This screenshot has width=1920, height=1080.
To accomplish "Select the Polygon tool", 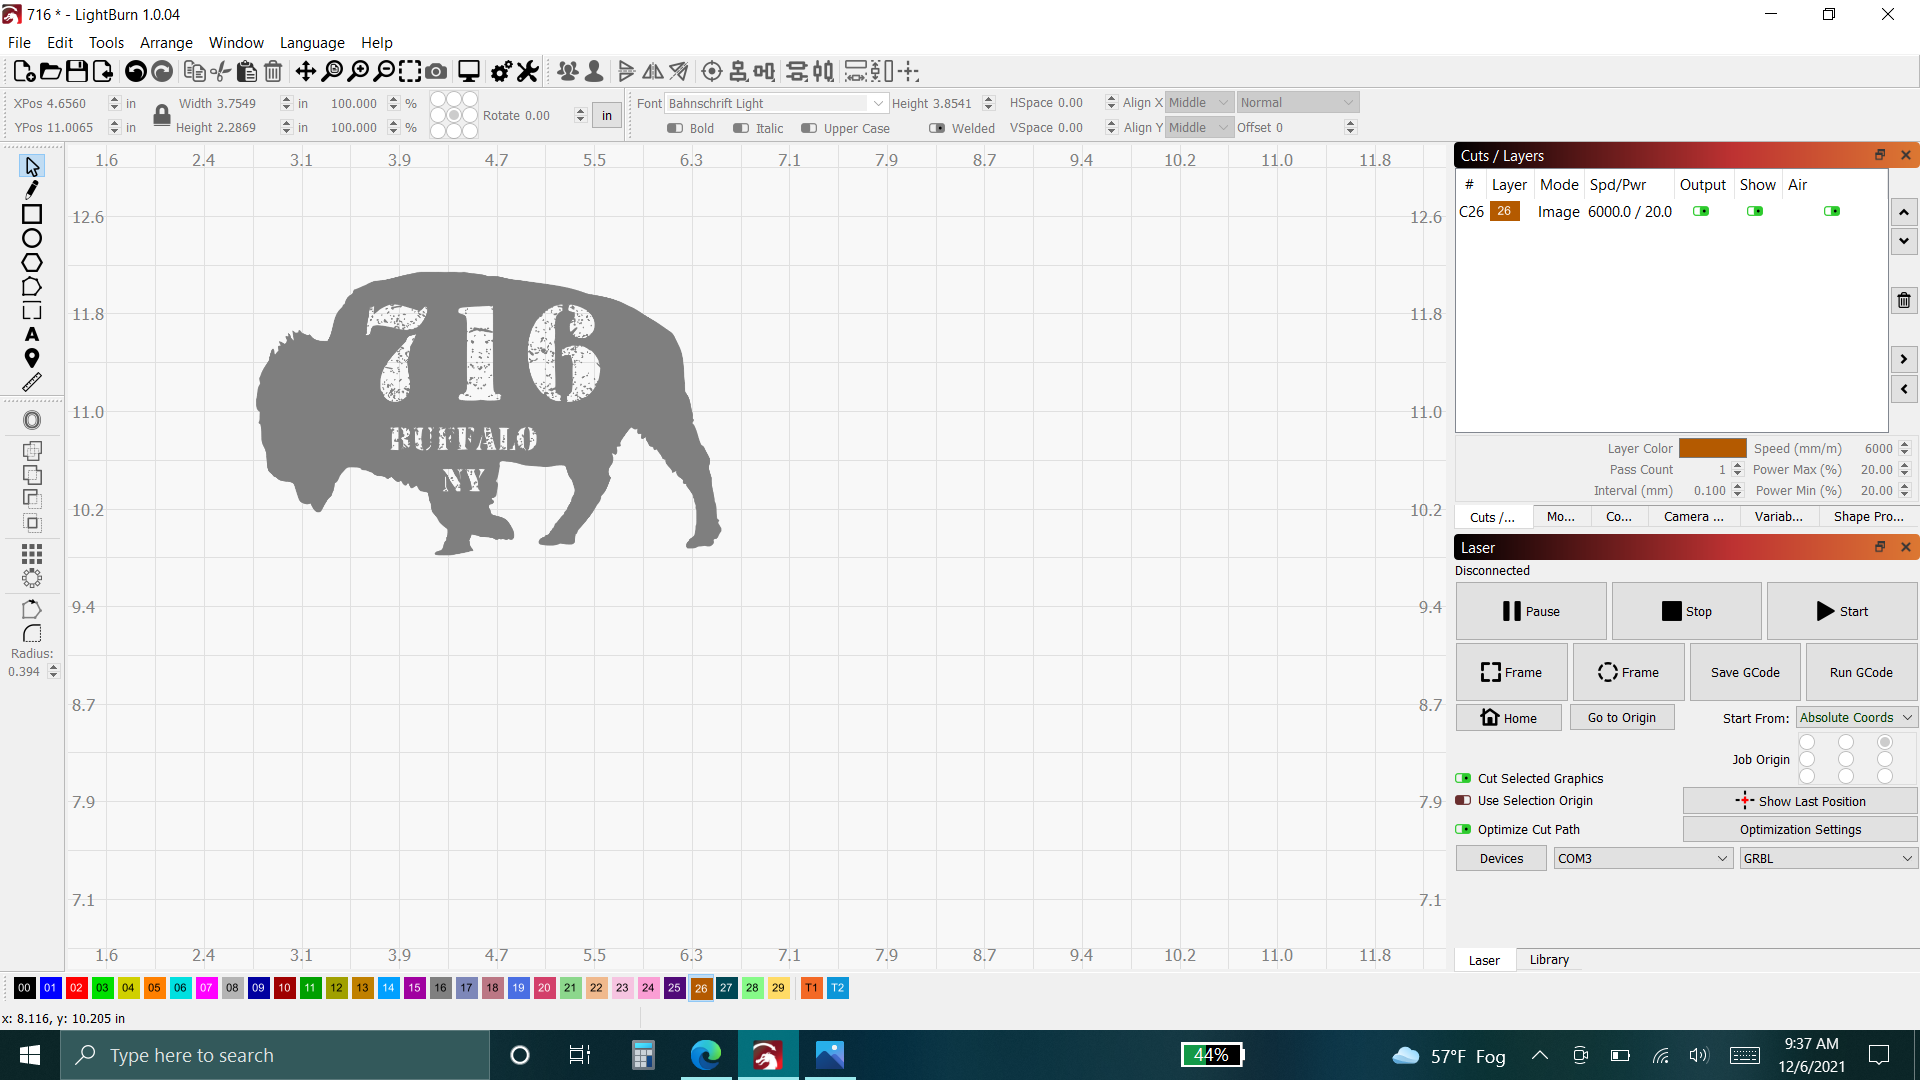I will tap(32, 262).
